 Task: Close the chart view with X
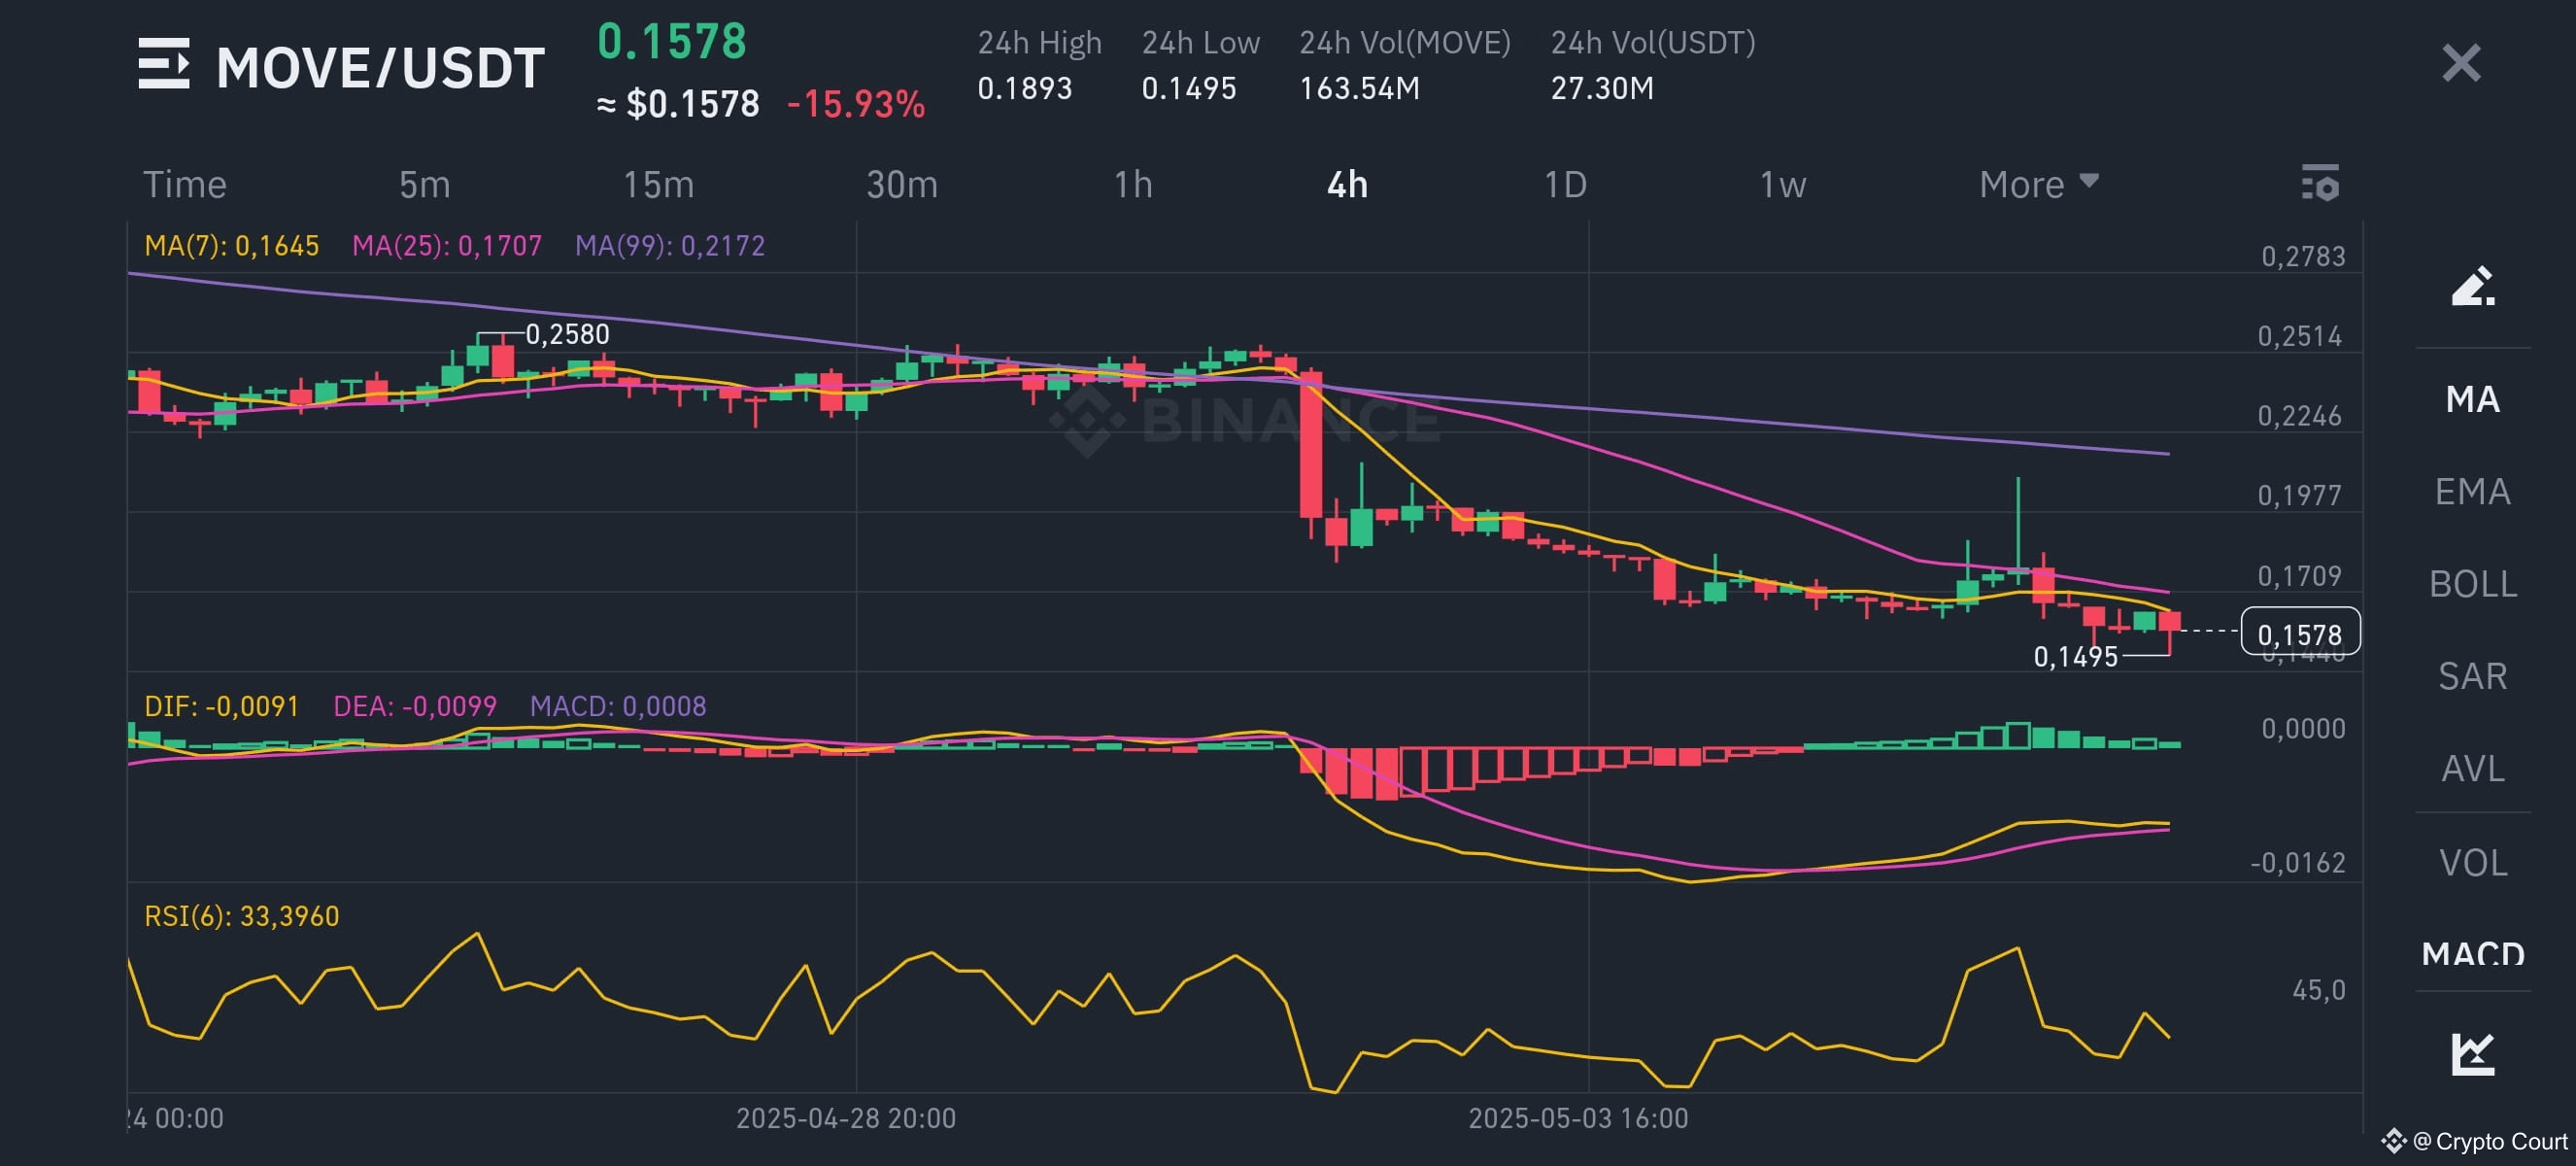tap(2461, 63)
